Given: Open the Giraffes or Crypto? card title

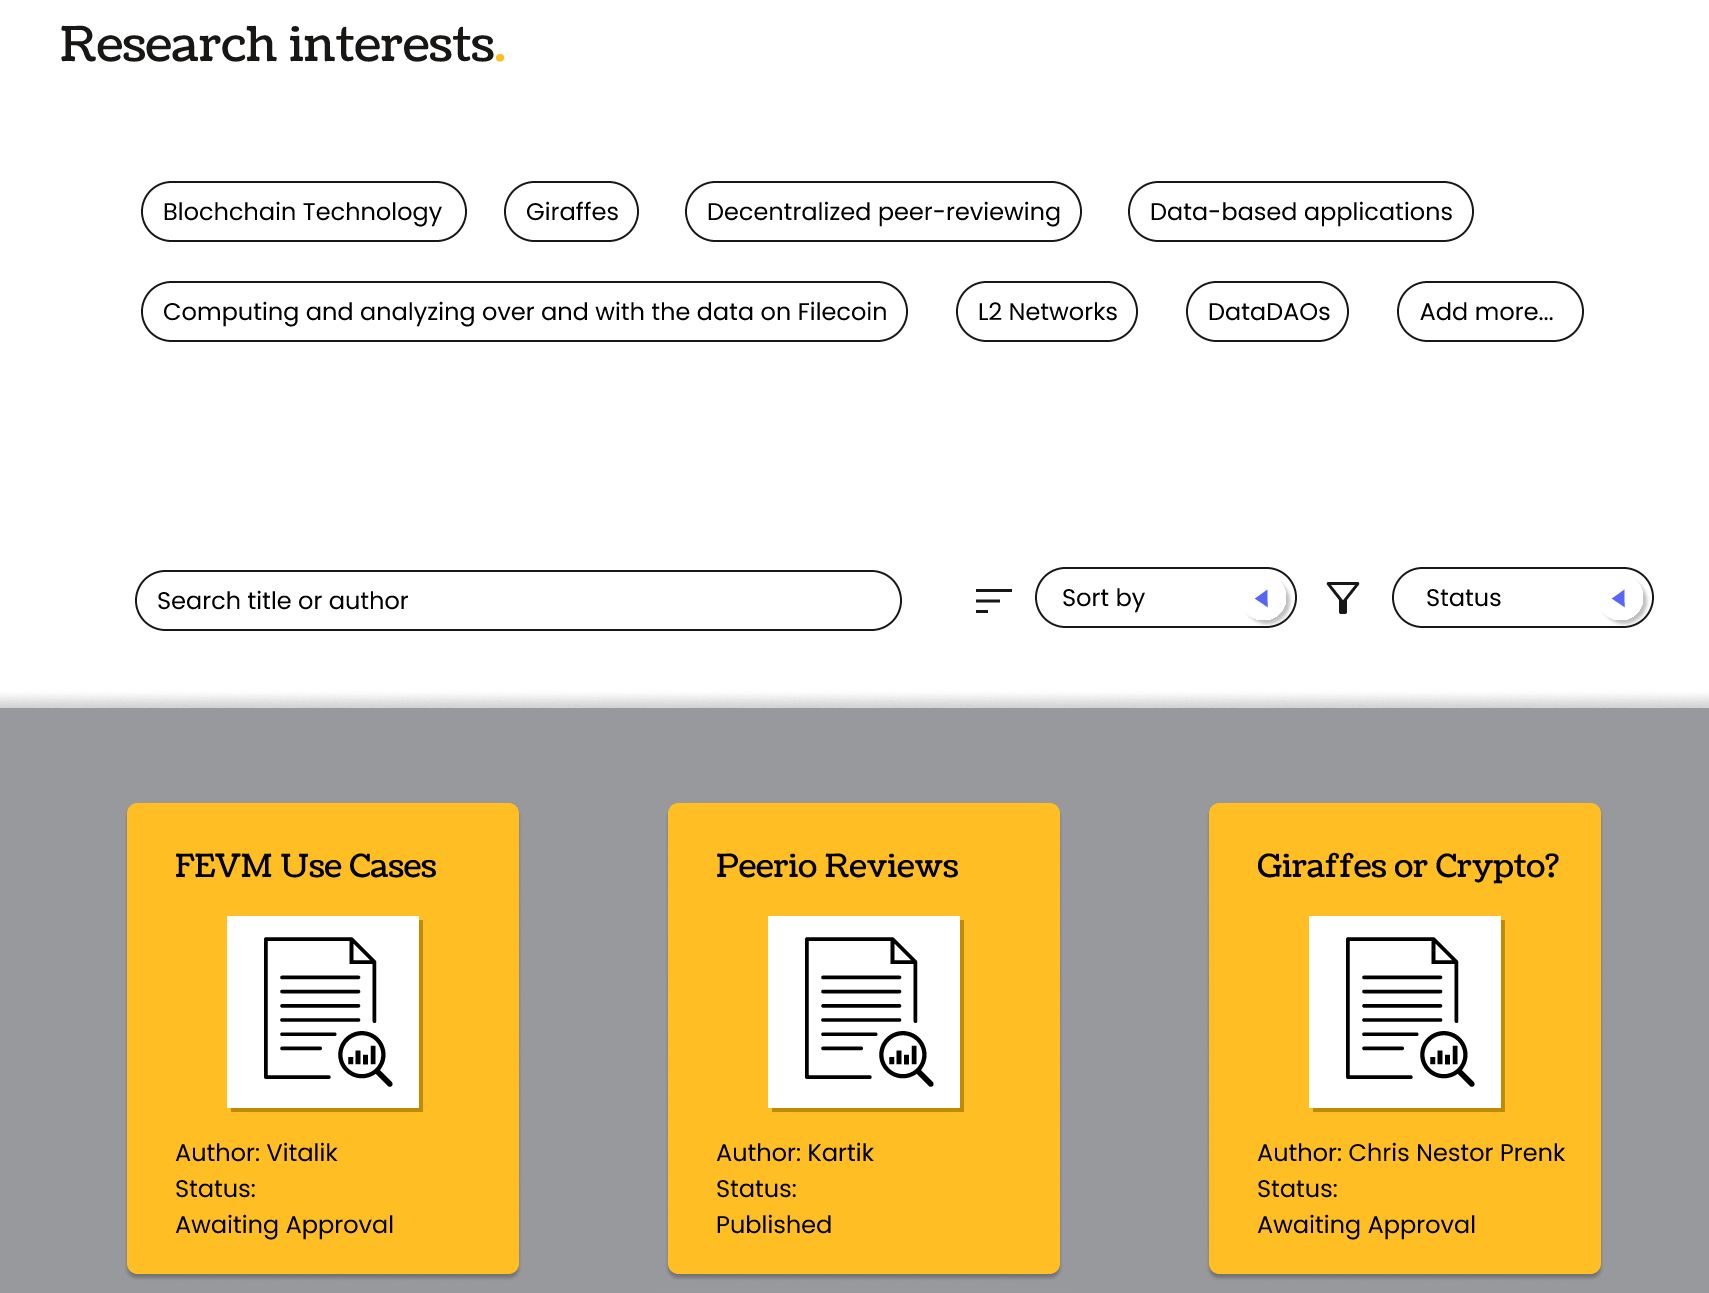Looking at the screenshot, I should point(1408,866).
